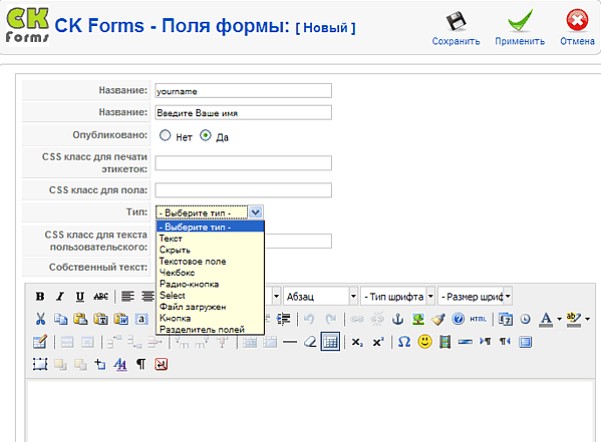This screenshot has height=442, width=601.
Task: Insert media film icon
Action: (x=445, y=342)
